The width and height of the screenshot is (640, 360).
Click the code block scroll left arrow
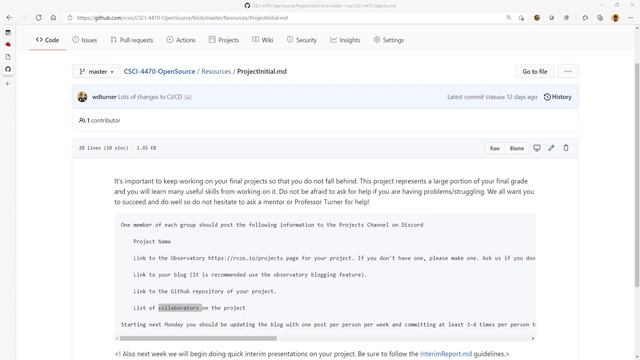pos(117,338)
